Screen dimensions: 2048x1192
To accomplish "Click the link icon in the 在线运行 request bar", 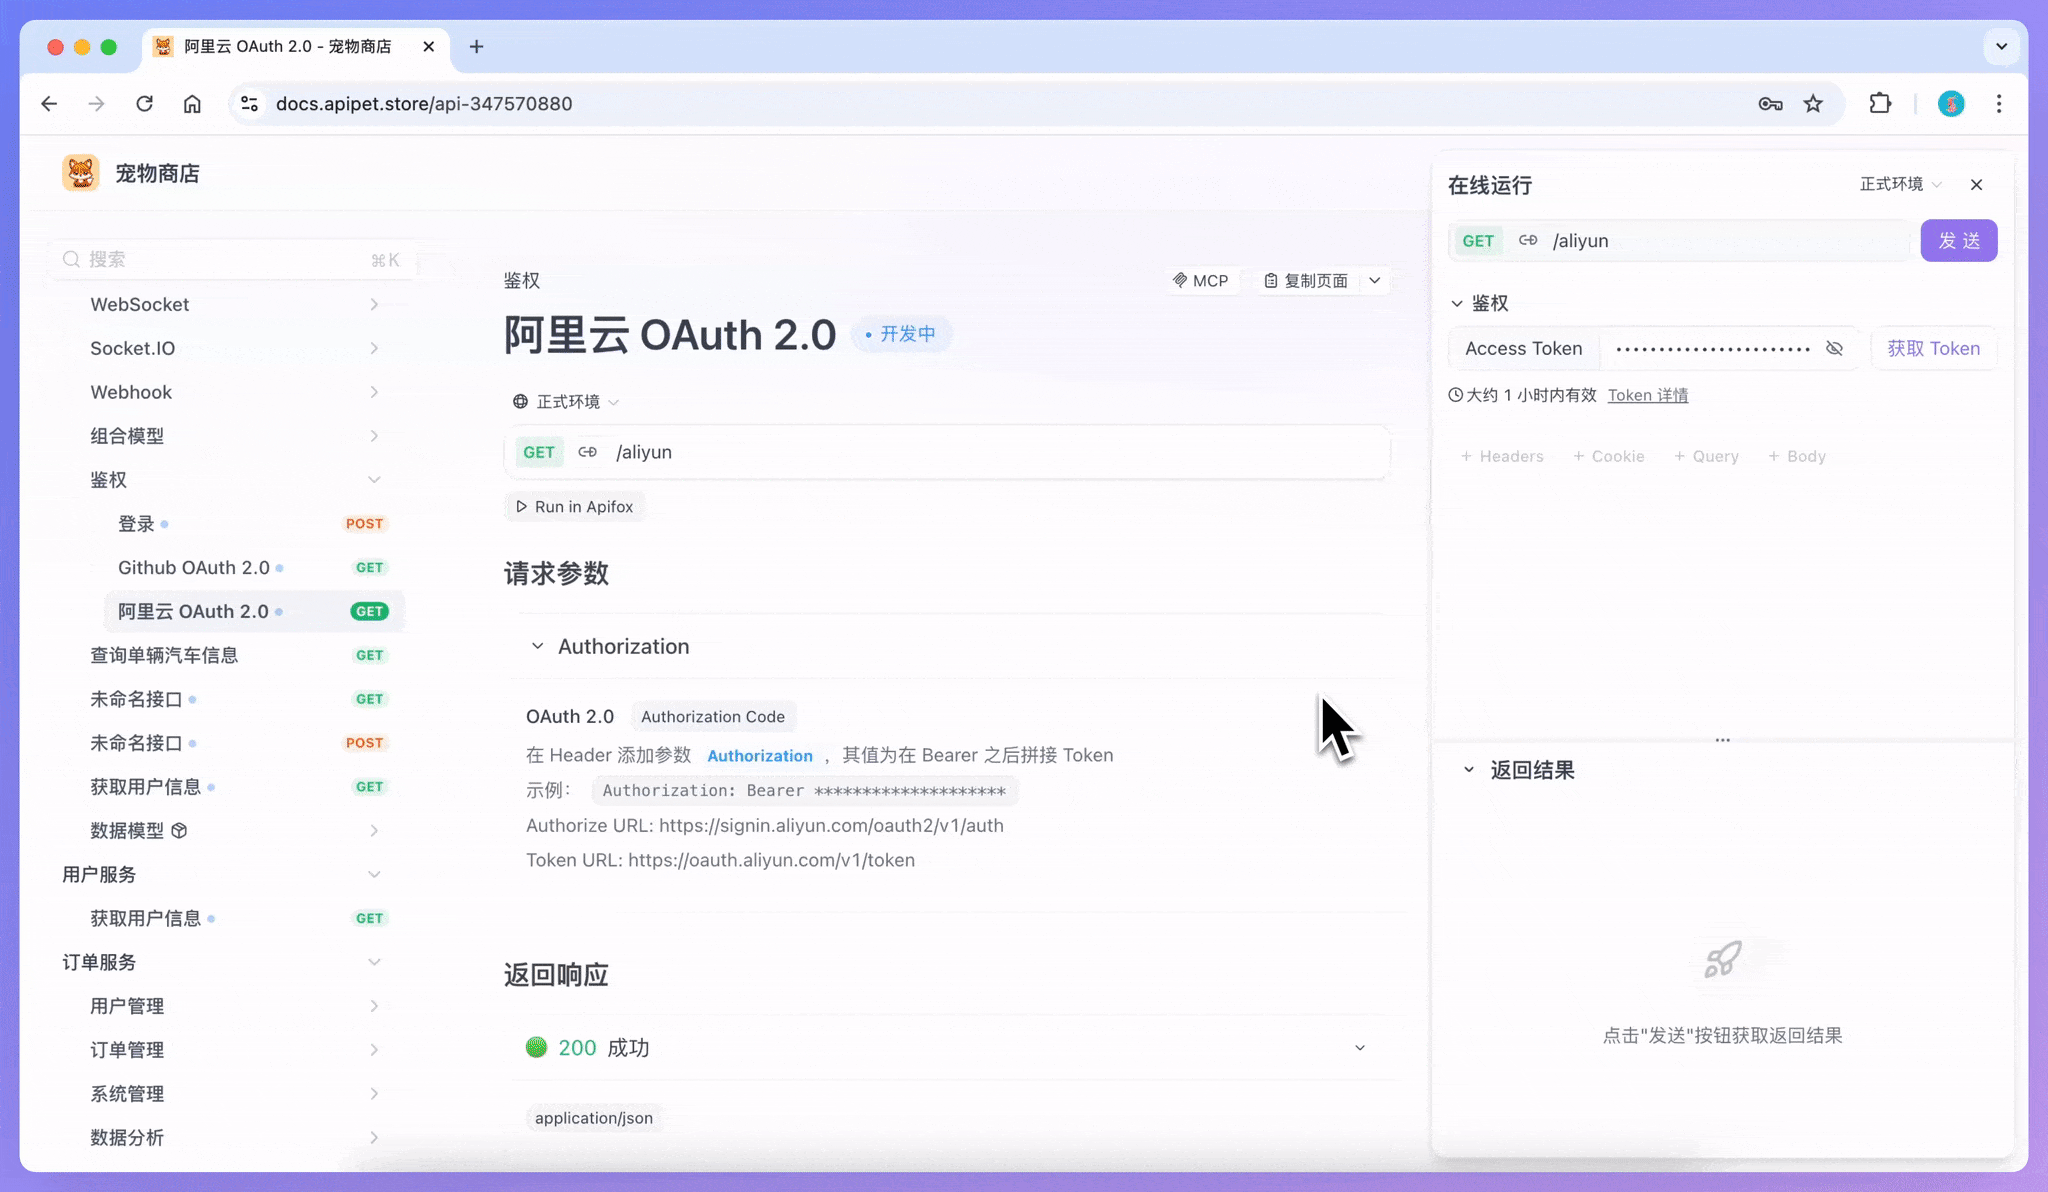I will [x=1528, y=240].
